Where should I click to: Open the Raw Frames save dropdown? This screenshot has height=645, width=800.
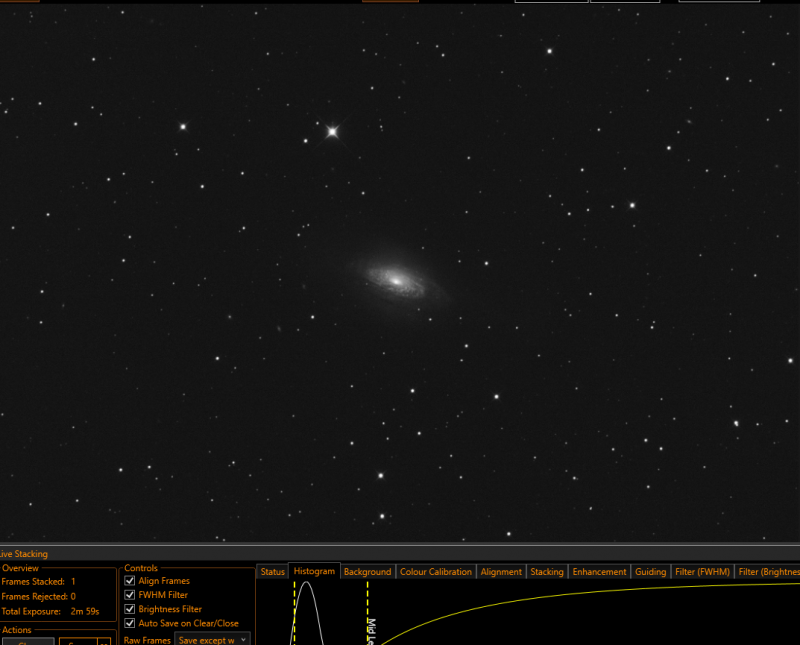click(212, 640)
